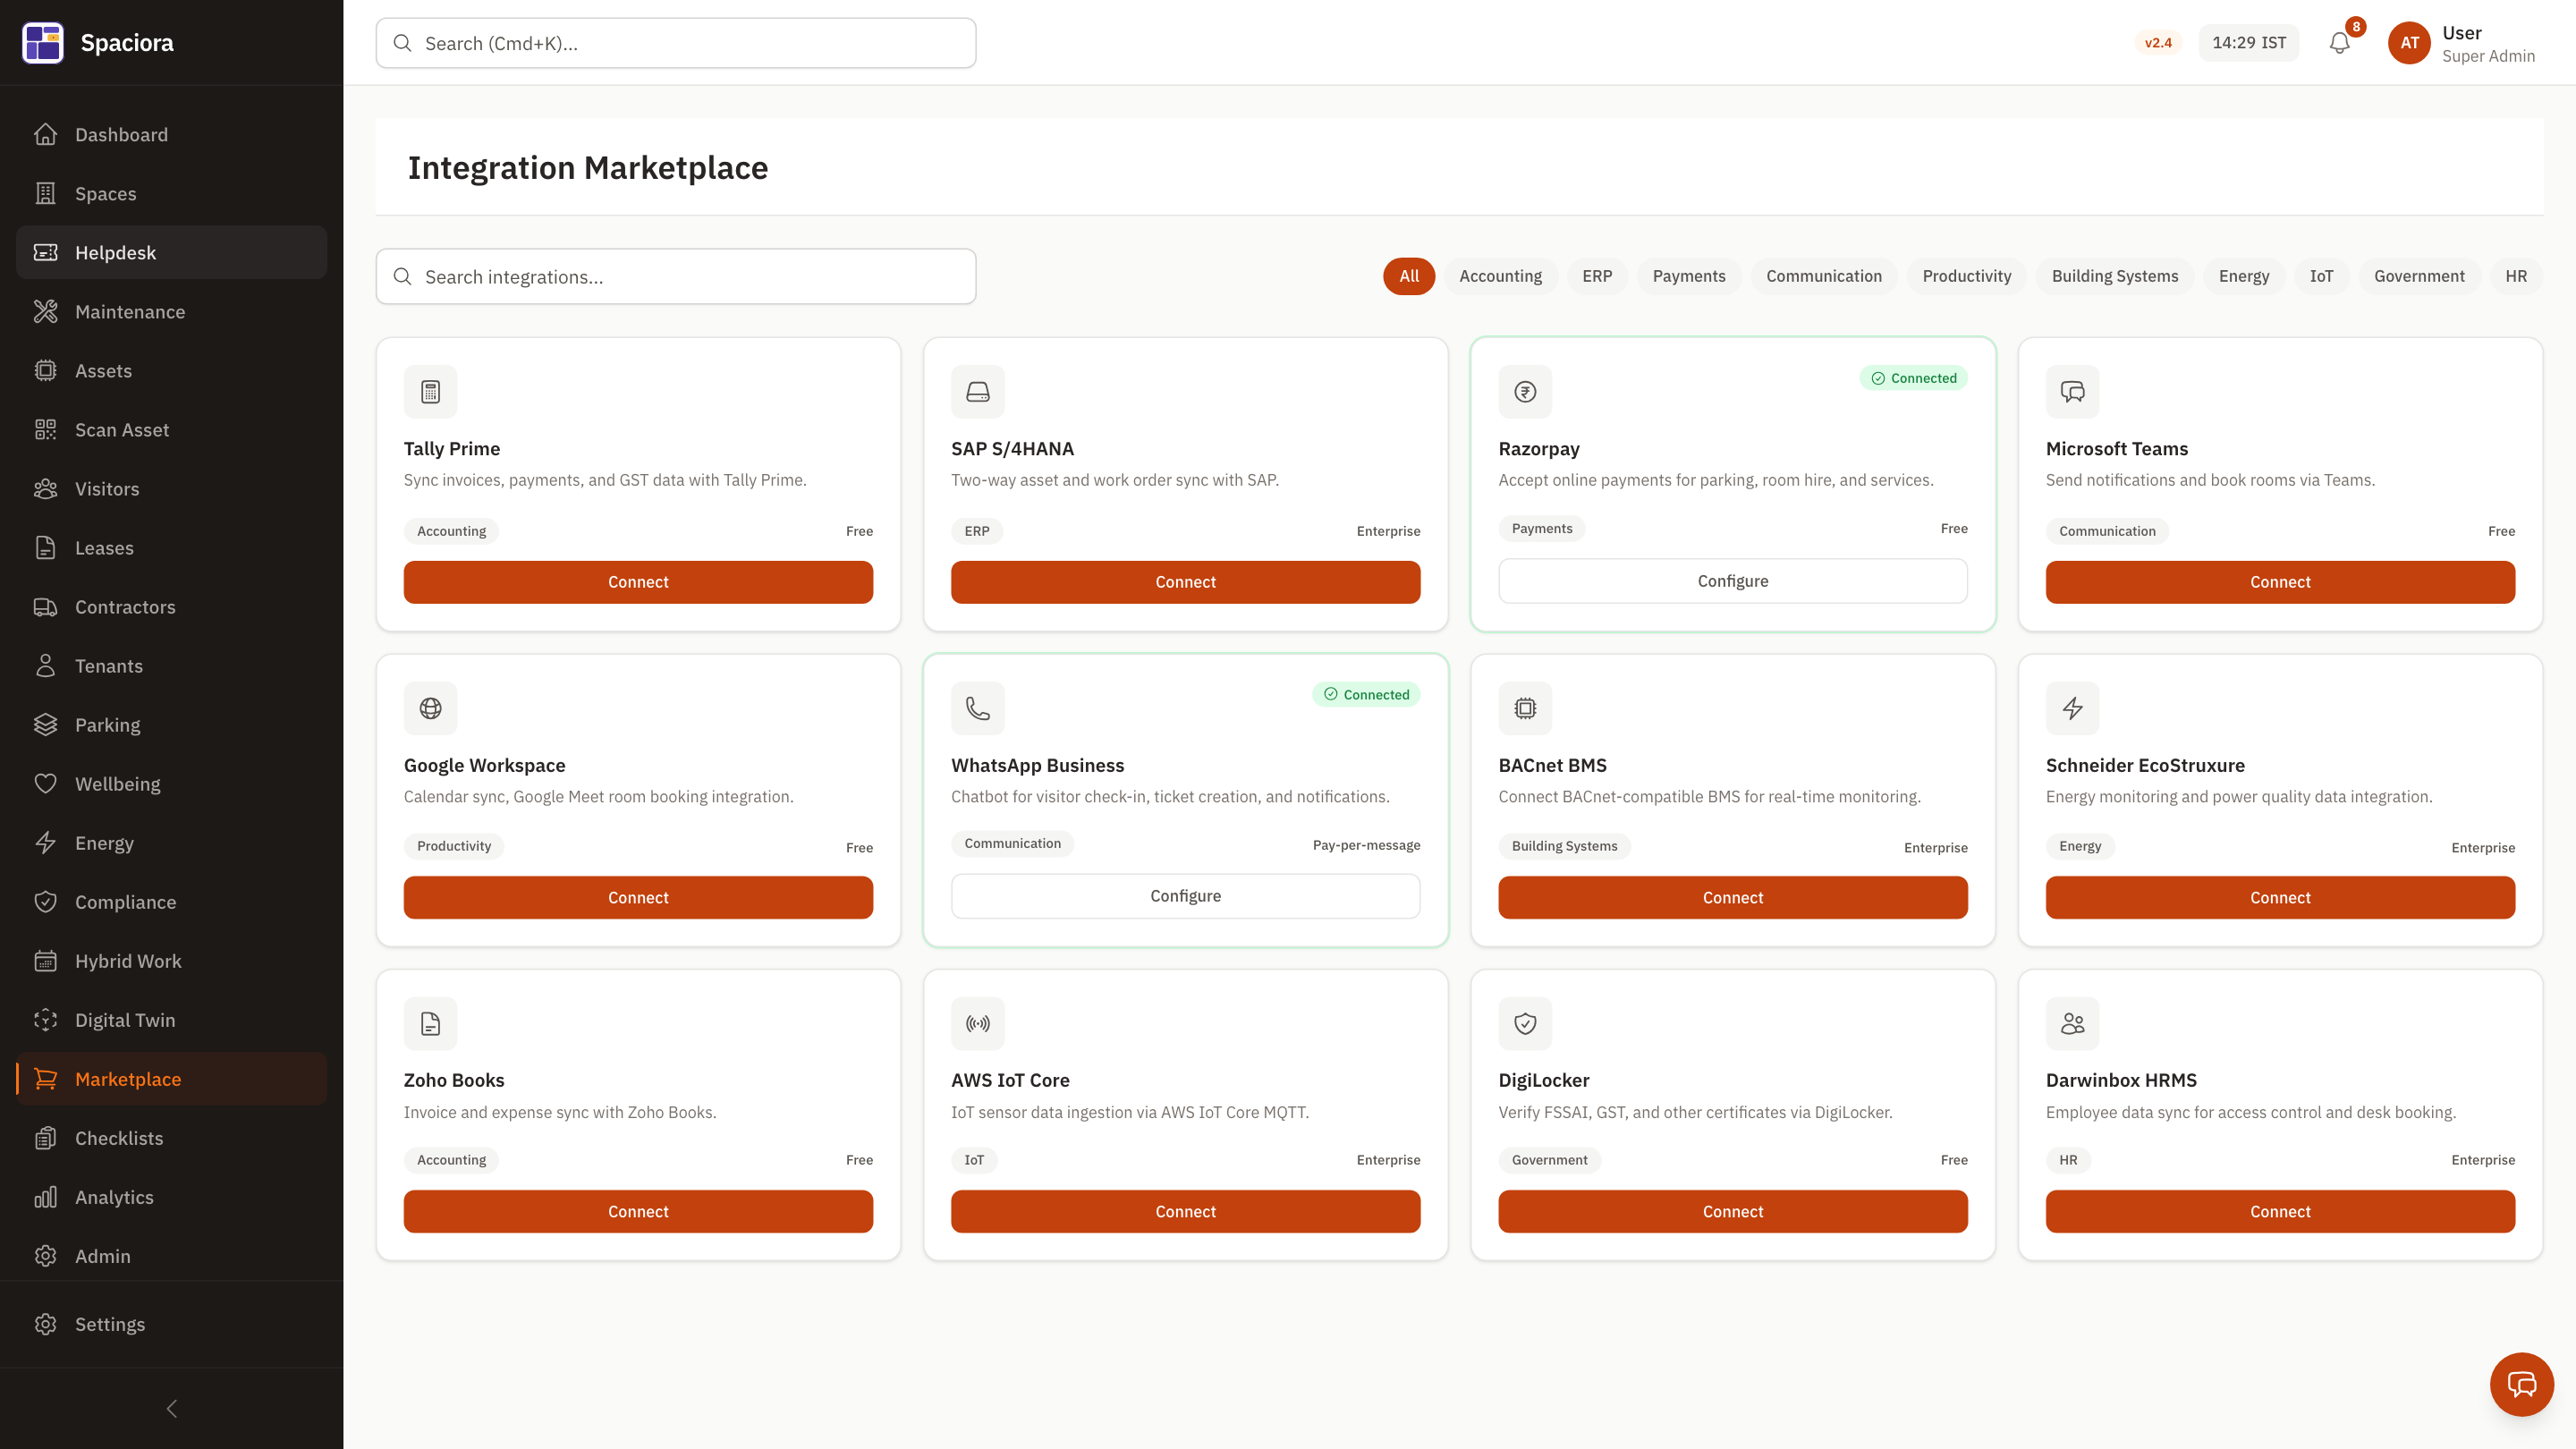Image resolution: width=2576 pixels, height=1449 pixels.
Task: Click the AWS IoT Core signal icon
Action: [977, 1023]
